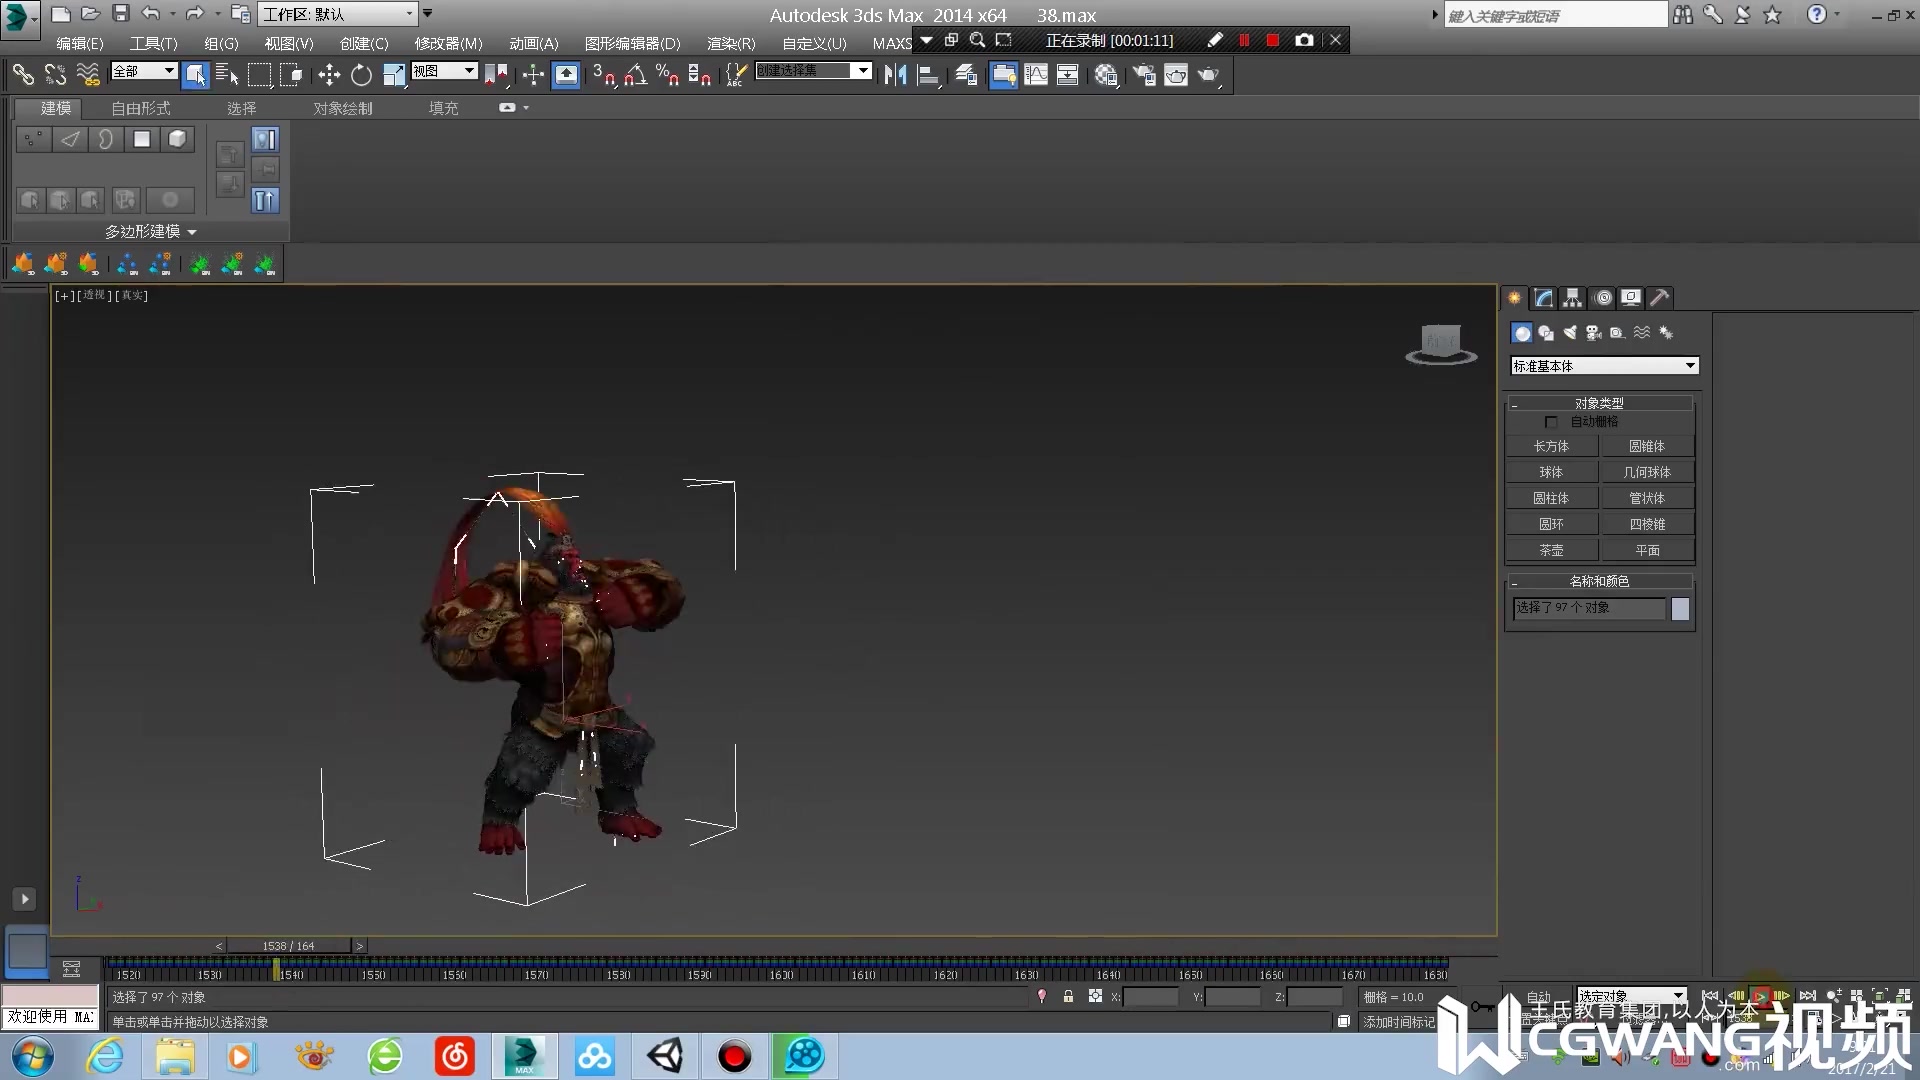Create a 长方体 primitive

click(1552, 446)
